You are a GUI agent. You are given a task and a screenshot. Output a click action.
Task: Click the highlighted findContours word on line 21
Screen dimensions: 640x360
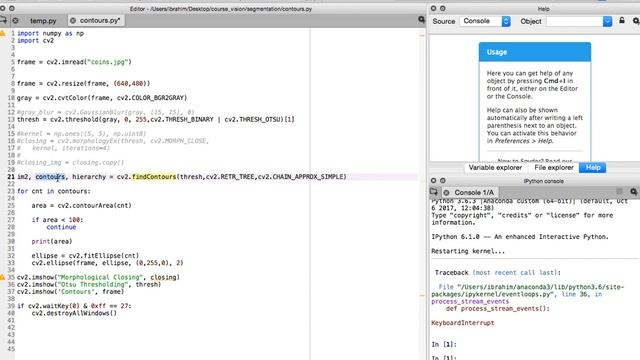pos(154,177)
